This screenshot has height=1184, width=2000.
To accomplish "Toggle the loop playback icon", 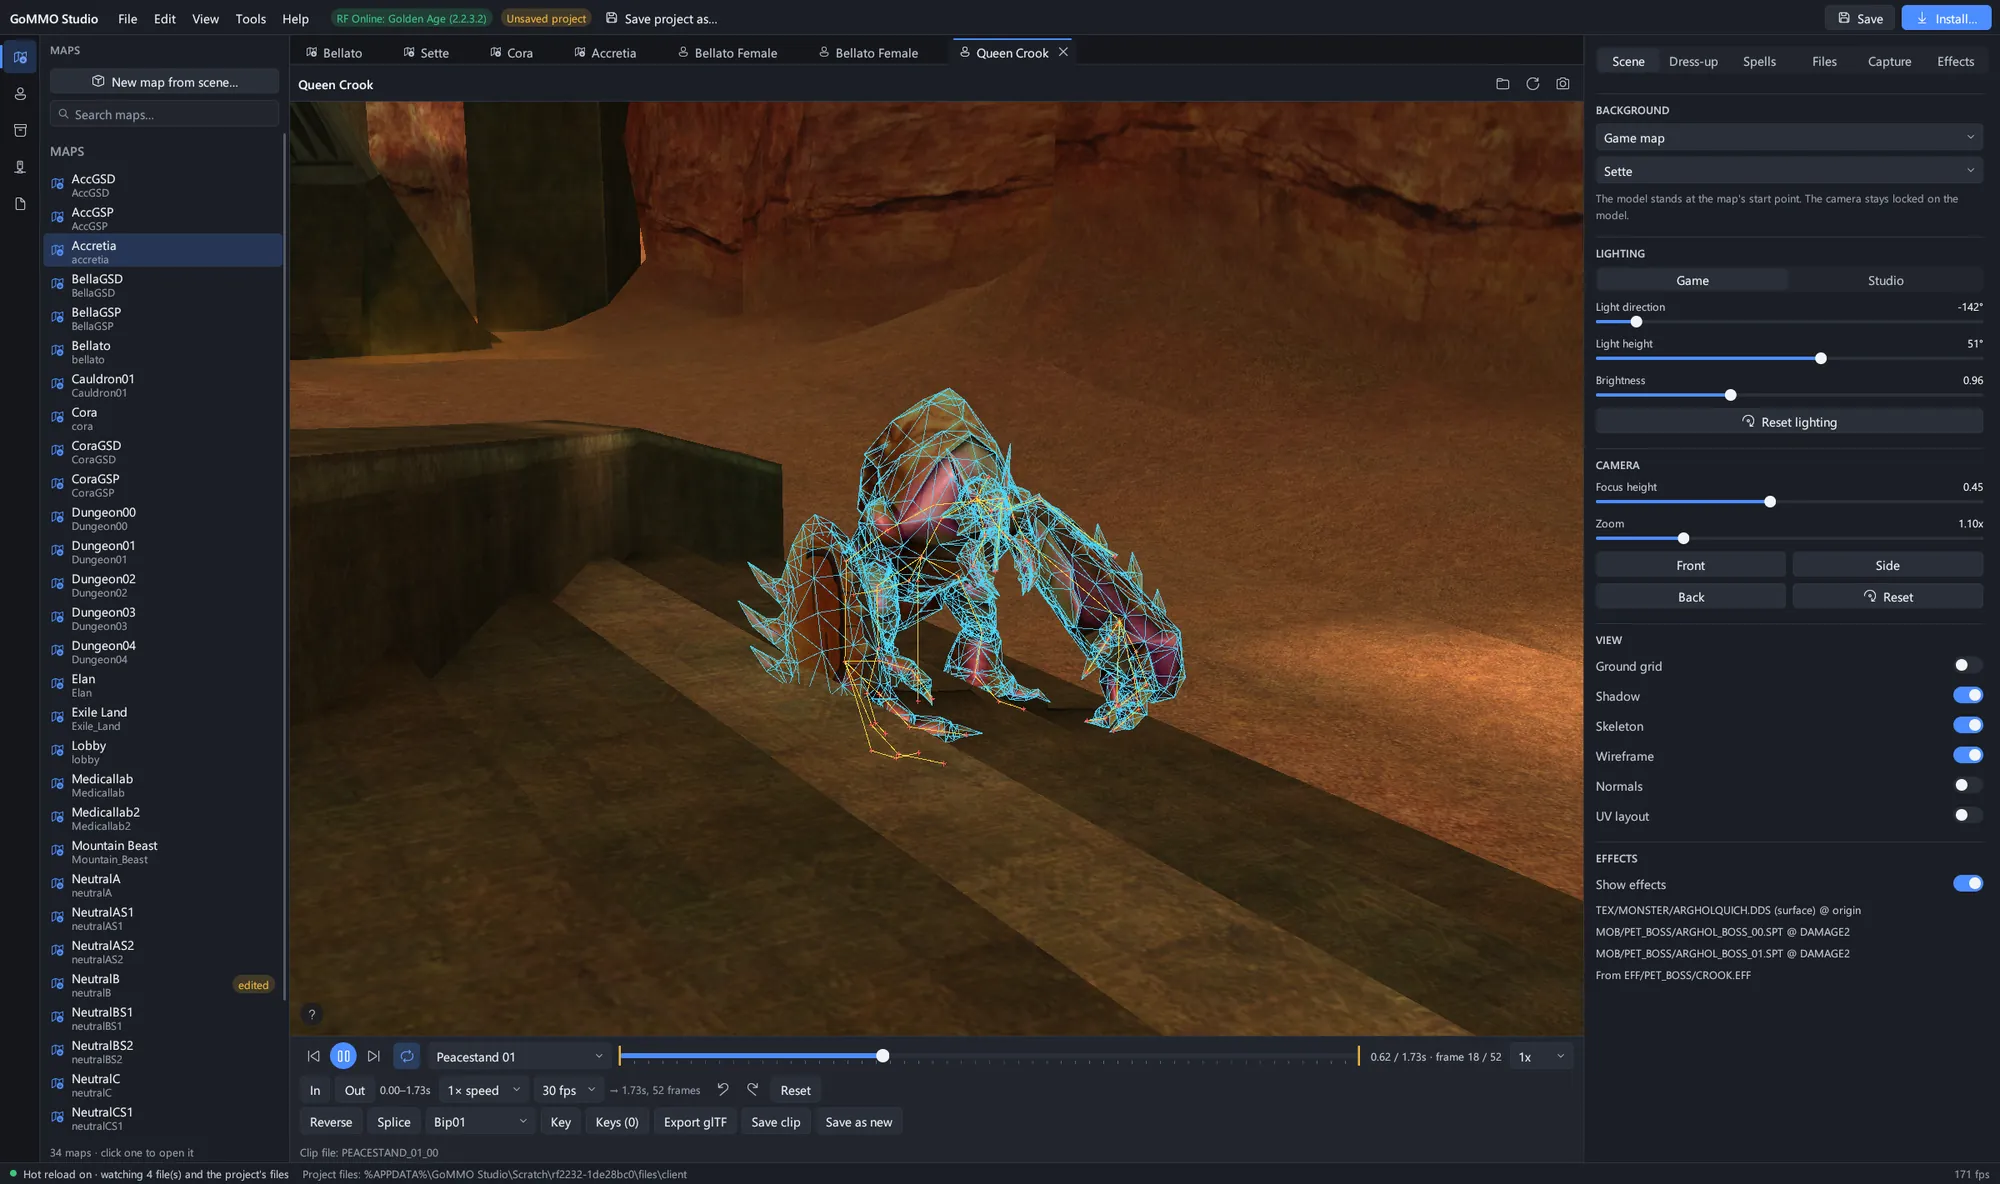I will click(x=407, y=1056).
